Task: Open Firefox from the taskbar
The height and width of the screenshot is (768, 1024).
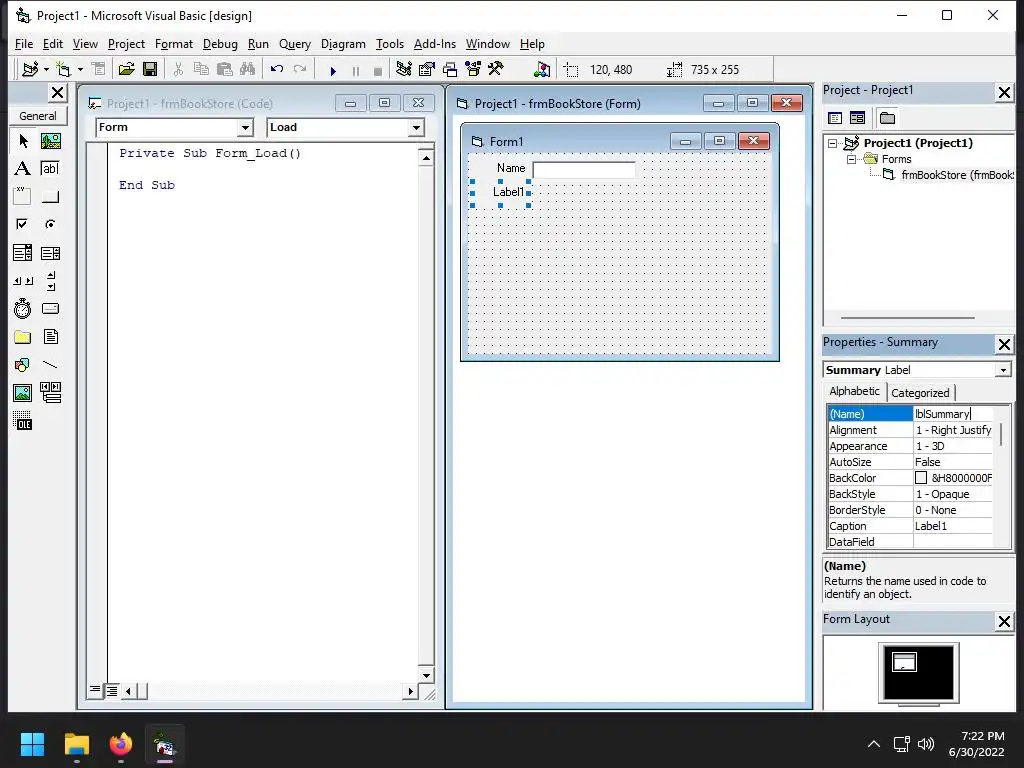Action: 120,744
